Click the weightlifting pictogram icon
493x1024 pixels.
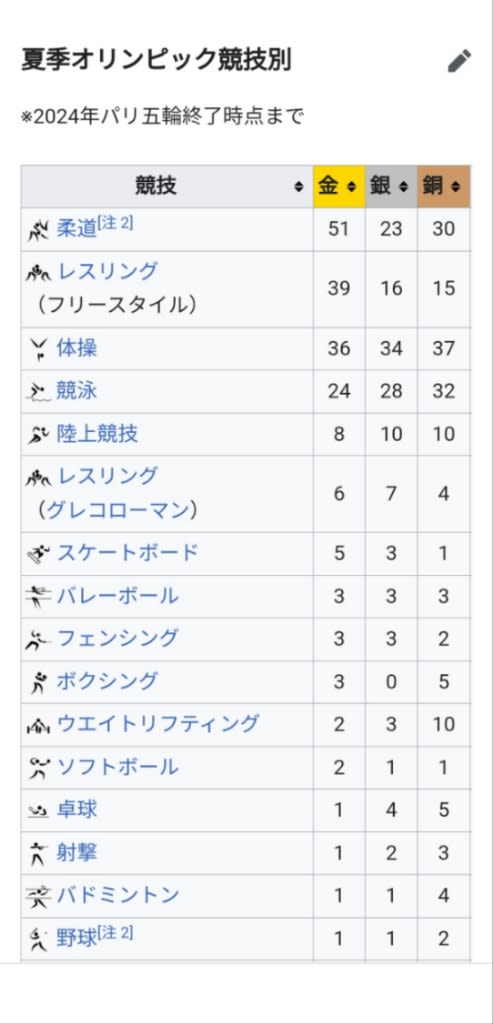38,725
